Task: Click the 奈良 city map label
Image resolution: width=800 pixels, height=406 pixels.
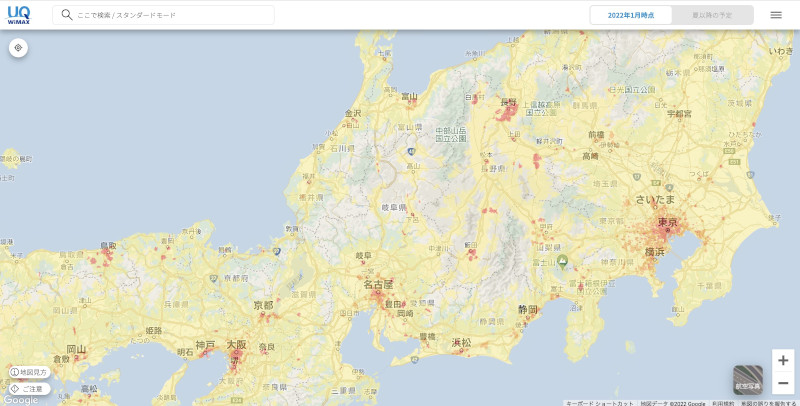Action: [267, 347]
